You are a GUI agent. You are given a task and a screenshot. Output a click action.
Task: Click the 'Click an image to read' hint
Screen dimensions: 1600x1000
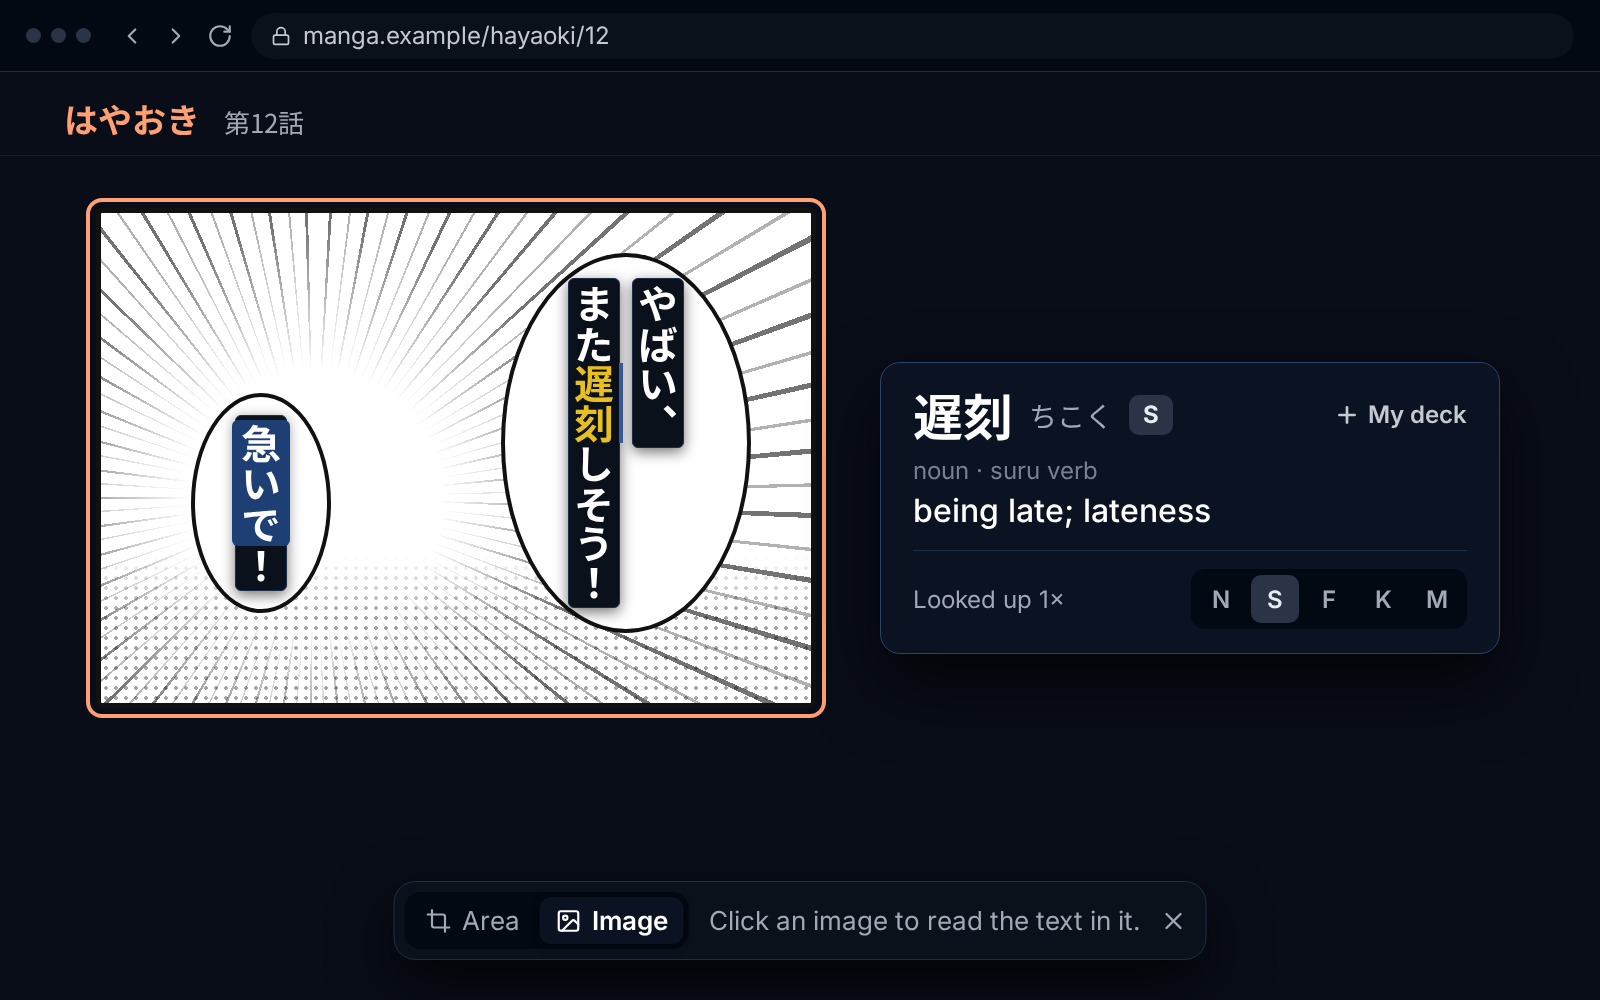pos(924,921)
